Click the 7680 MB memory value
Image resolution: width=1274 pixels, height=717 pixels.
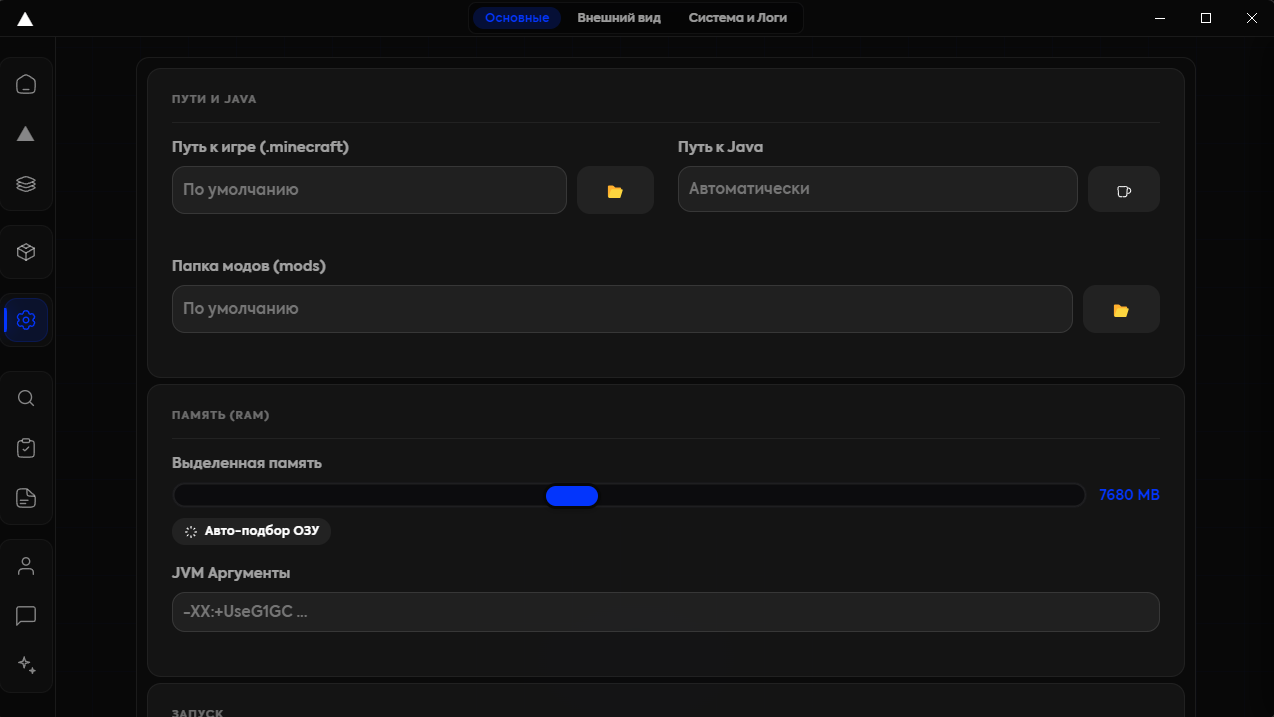click(x=1129, y=495)
